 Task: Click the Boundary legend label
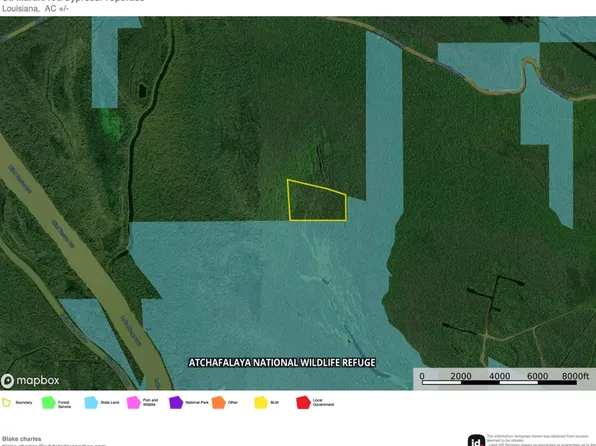pos(24,402)
